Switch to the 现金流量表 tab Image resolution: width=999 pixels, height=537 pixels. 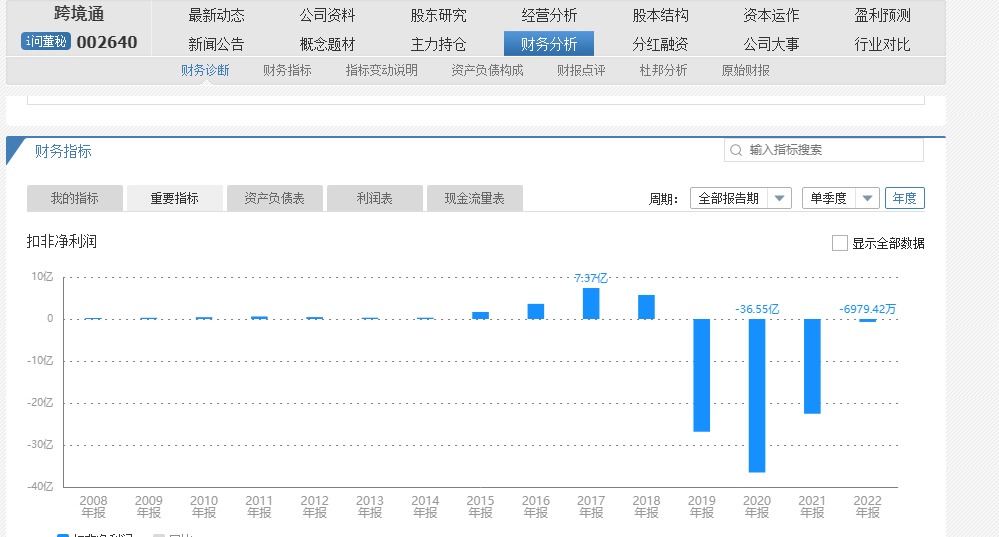point(474,198)
